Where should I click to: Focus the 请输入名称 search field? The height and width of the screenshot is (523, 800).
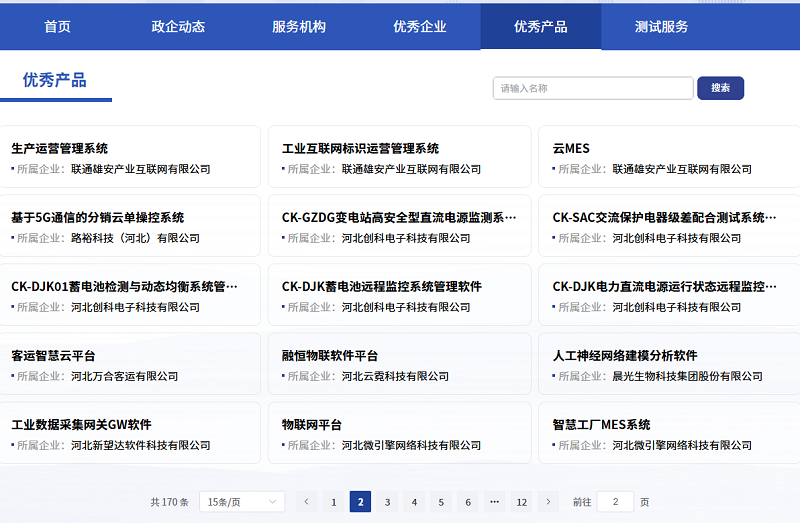(593, 88)
